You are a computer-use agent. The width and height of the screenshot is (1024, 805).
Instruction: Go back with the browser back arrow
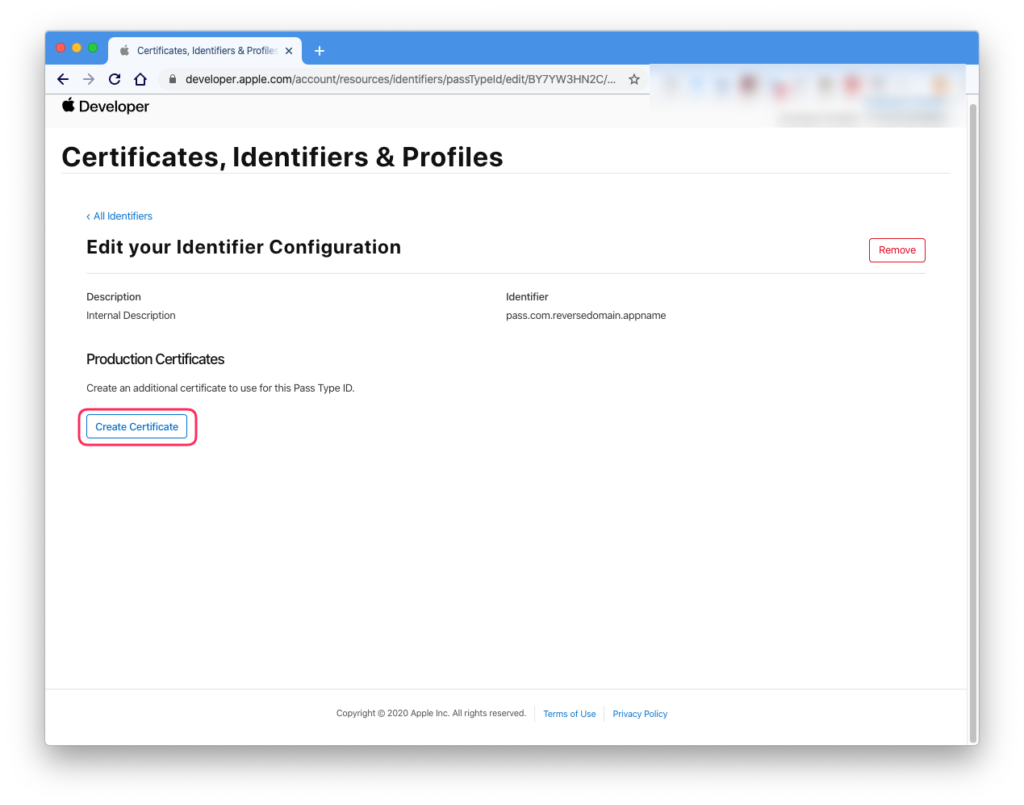[63, 79]
